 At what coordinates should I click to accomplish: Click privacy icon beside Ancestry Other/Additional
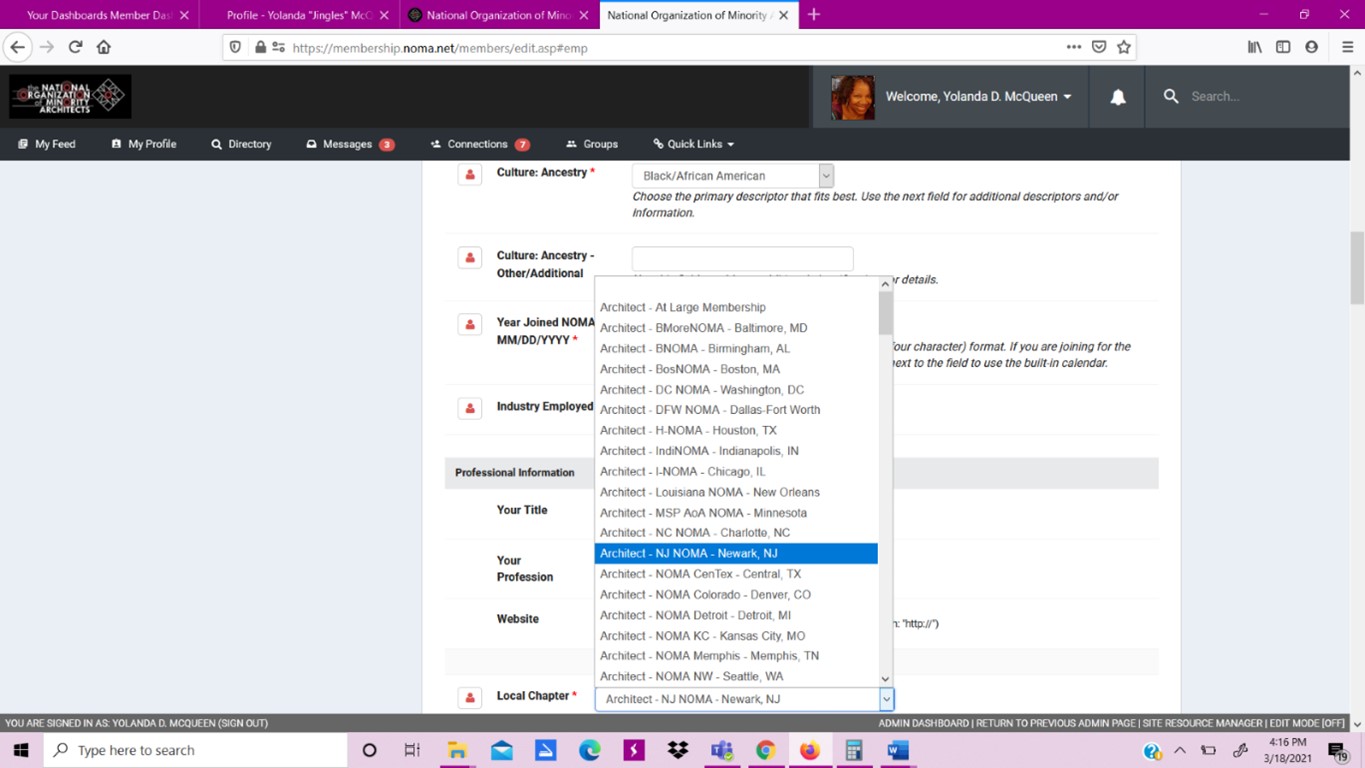pyautogui.click(x=470, y=258)
